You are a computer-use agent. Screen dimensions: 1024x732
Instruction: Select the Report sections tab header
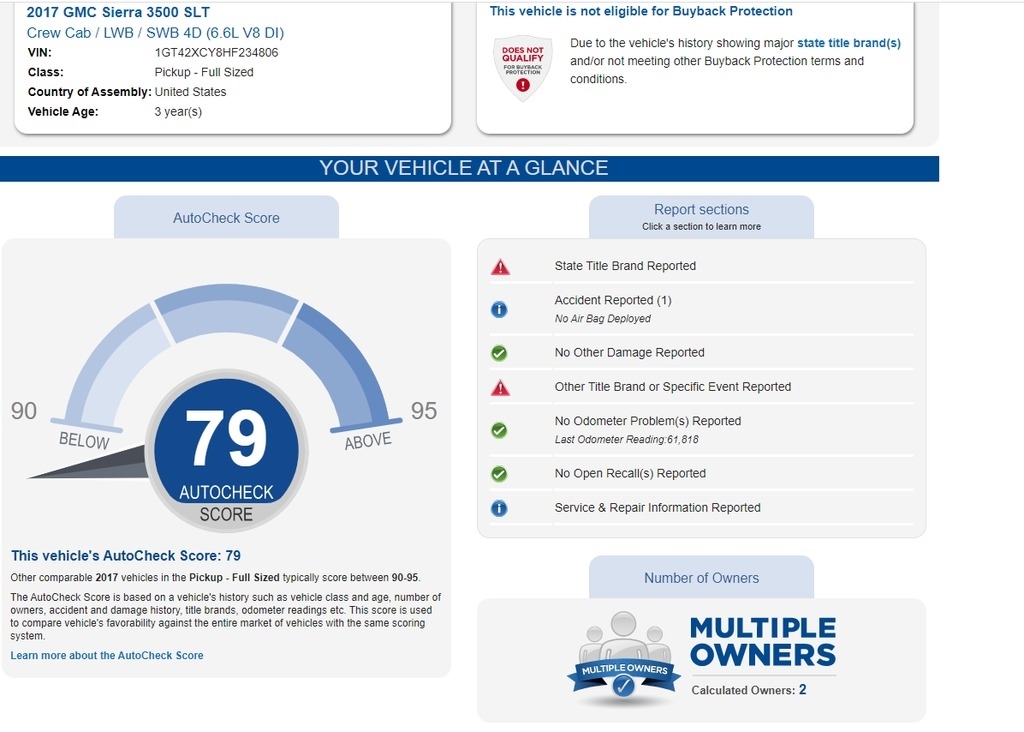point(701,217)
